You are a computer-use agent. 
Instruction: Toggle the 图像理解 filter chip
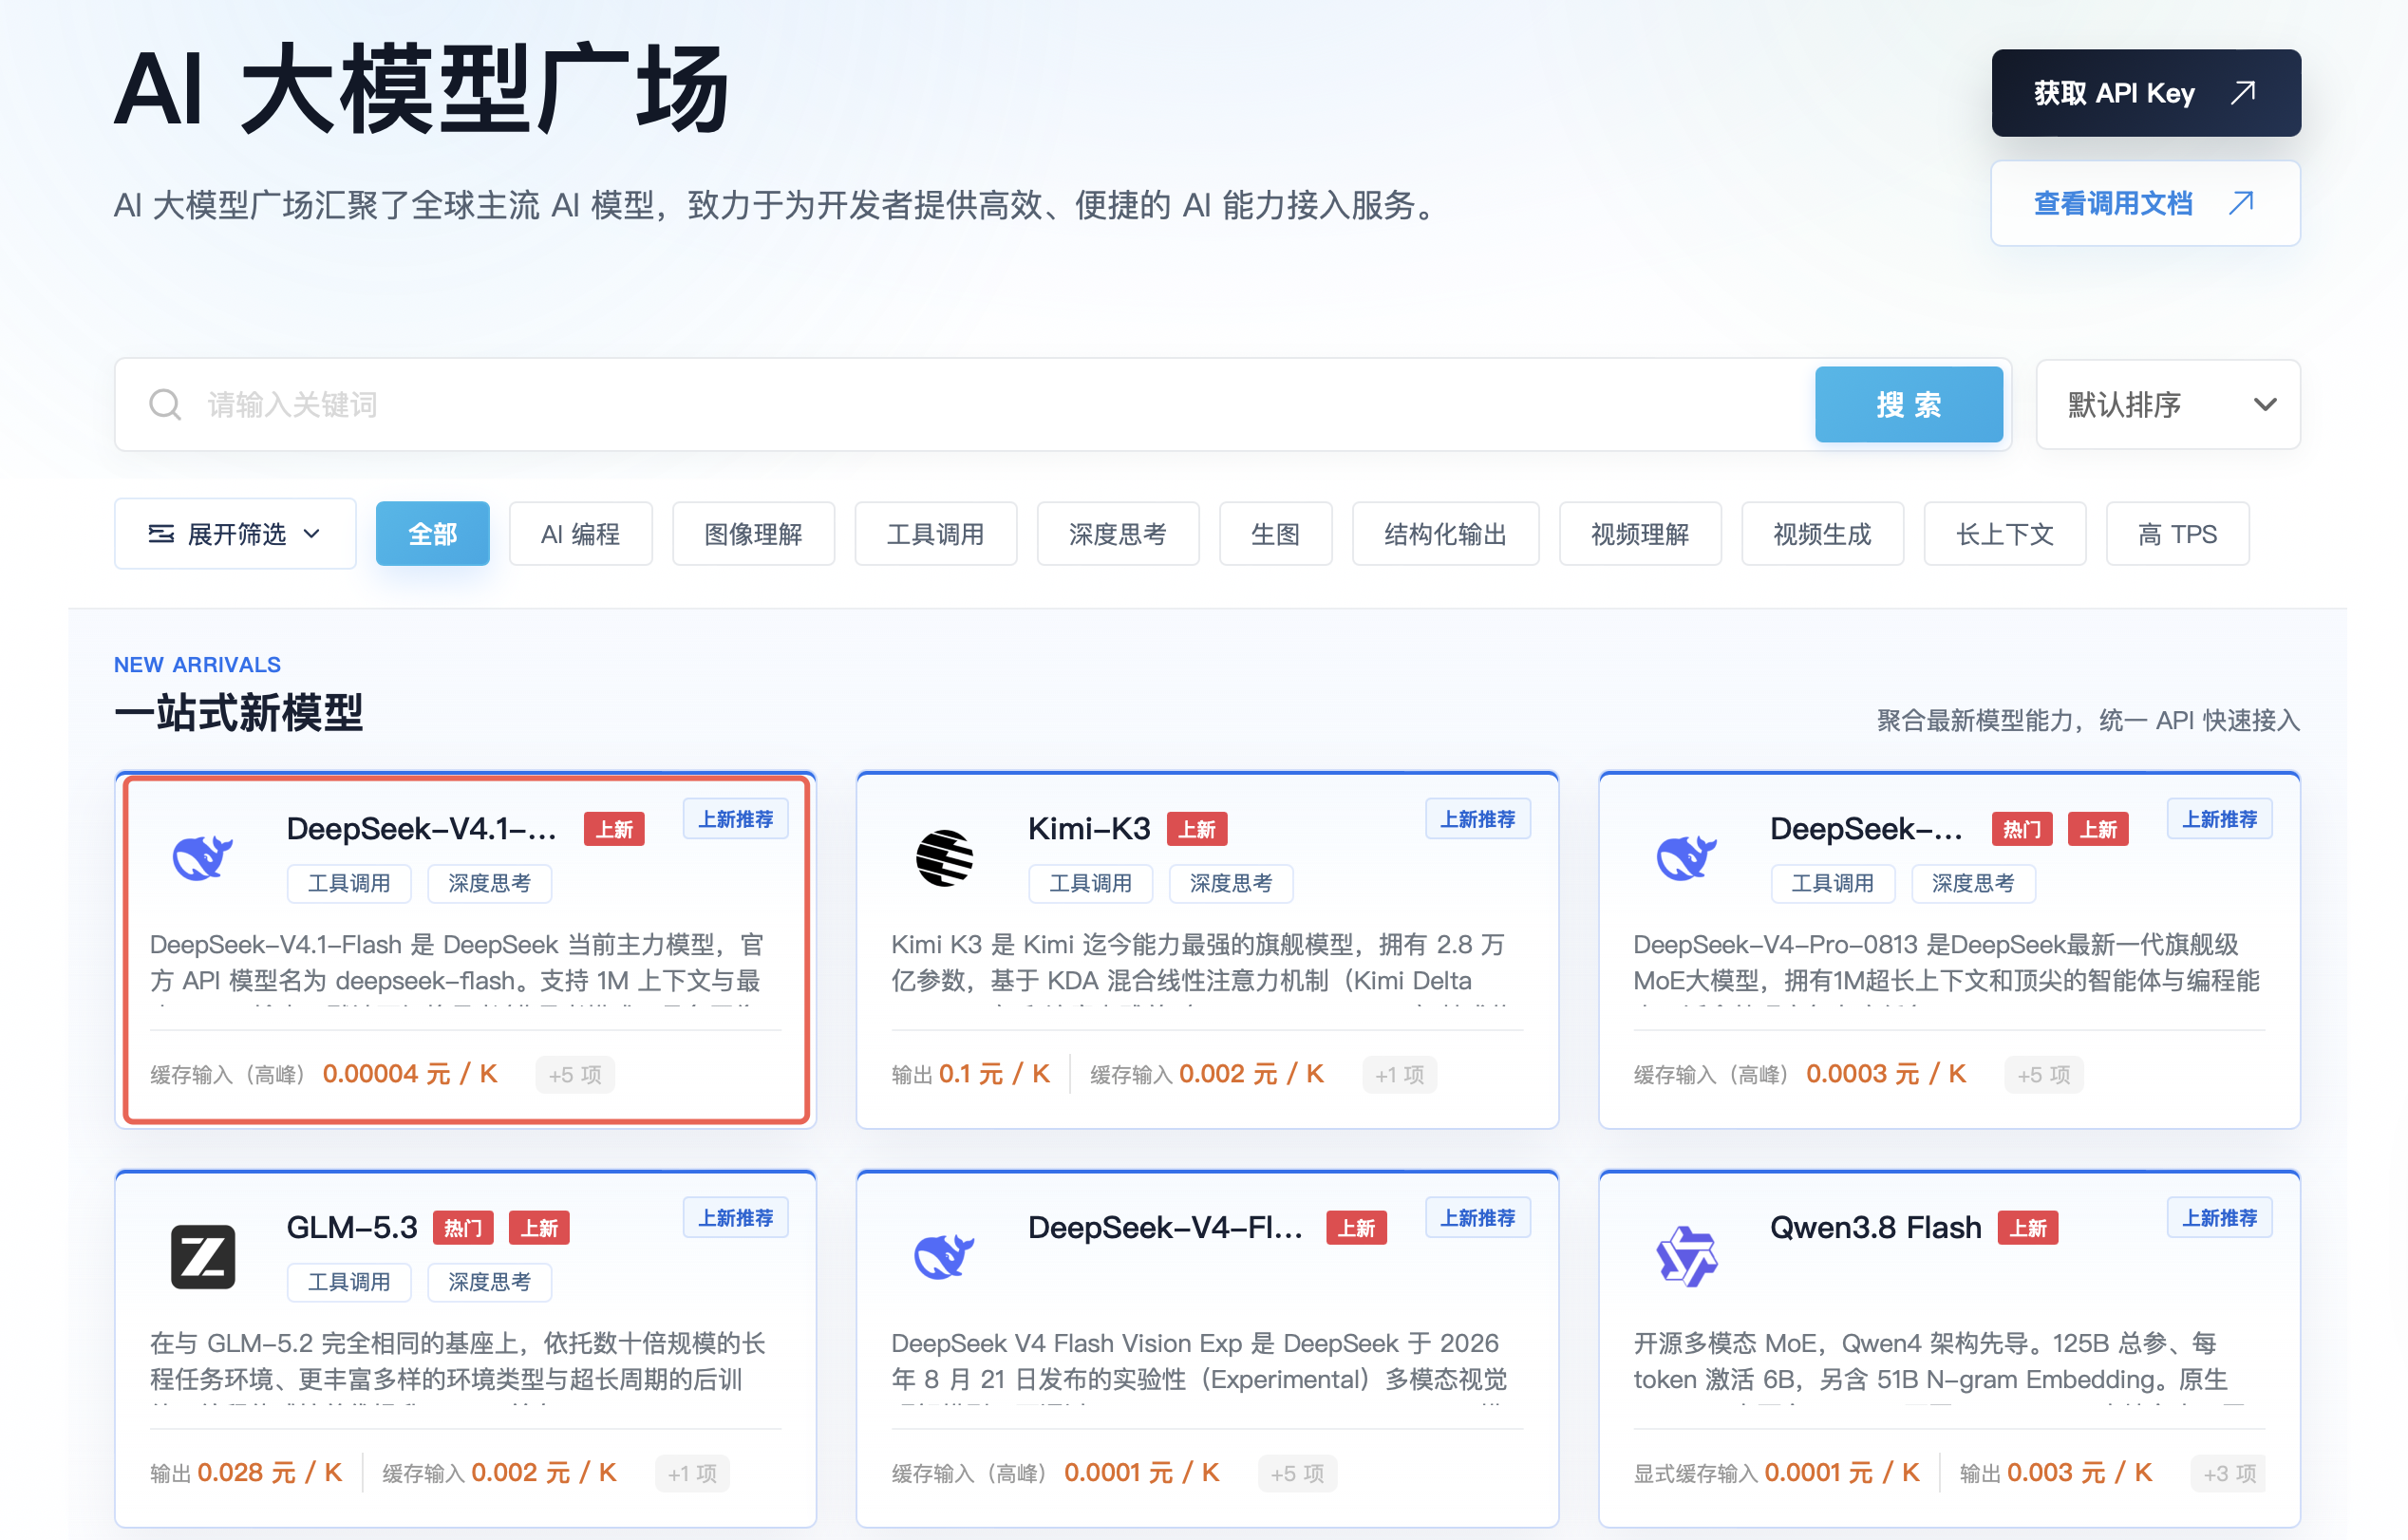coord(753,534)
